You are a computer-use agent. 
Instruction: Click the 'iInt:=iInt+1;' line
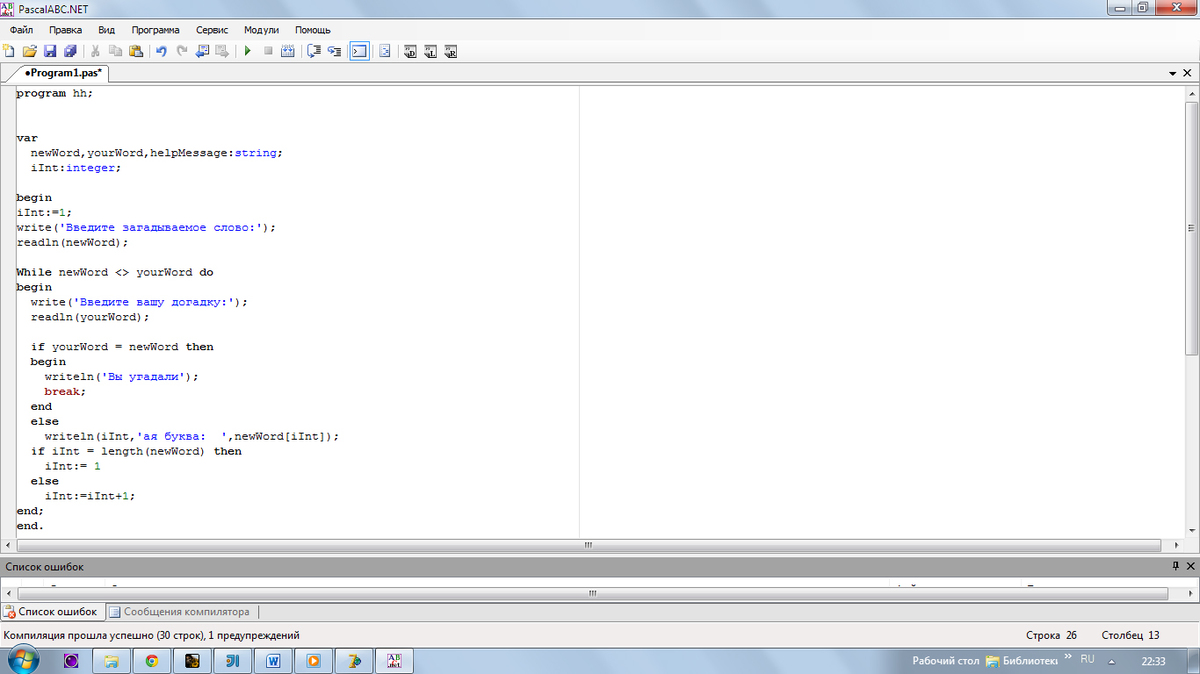90,496
